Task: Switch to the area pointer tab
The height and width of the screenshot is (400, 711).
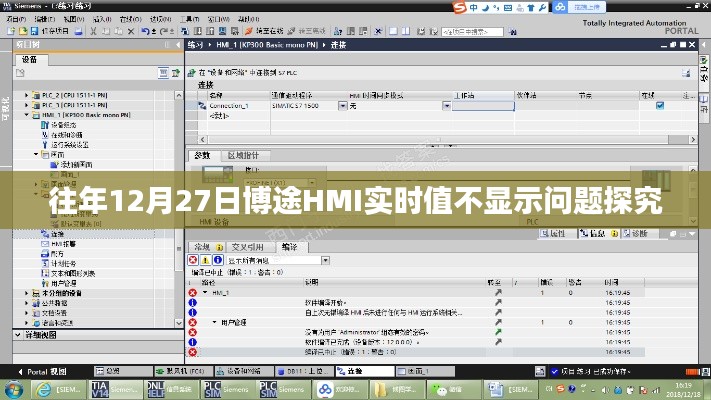Action: [243, 156]
